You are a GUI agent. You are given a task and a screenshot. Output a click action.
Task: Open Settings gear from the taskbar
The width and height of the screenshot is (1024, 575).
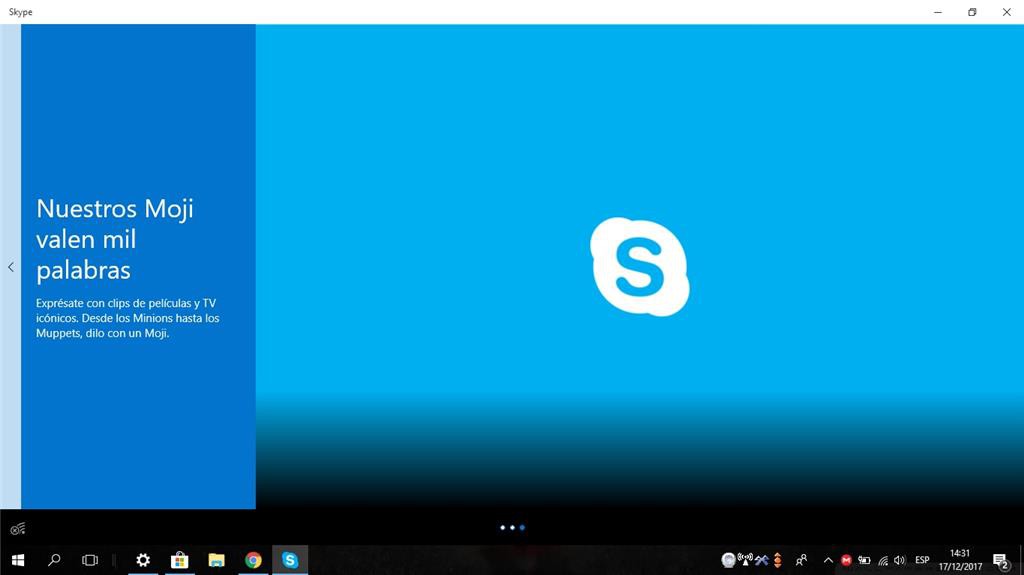coord(142,560)
